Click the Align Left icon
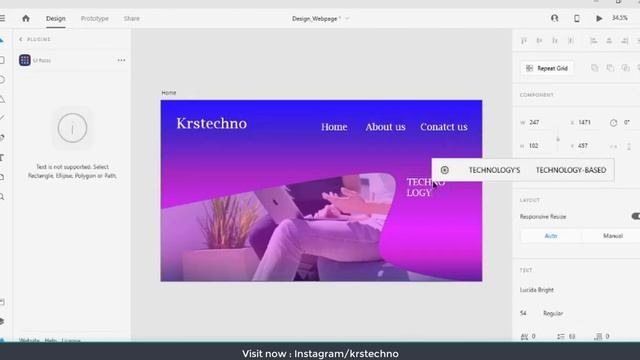Image resolution: width=640 pixels, height=360 pixels. click(x=593, y=40)
